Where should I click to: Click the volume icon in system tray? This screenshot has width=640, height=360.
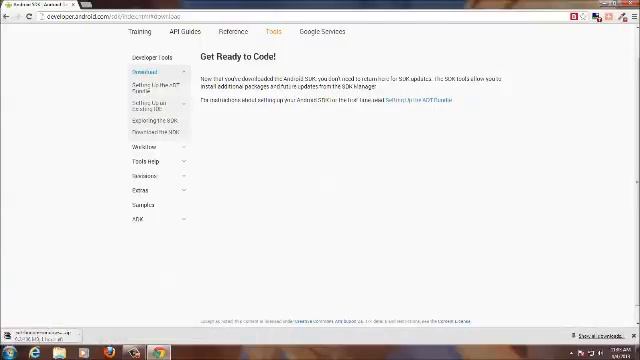point(600,353)
